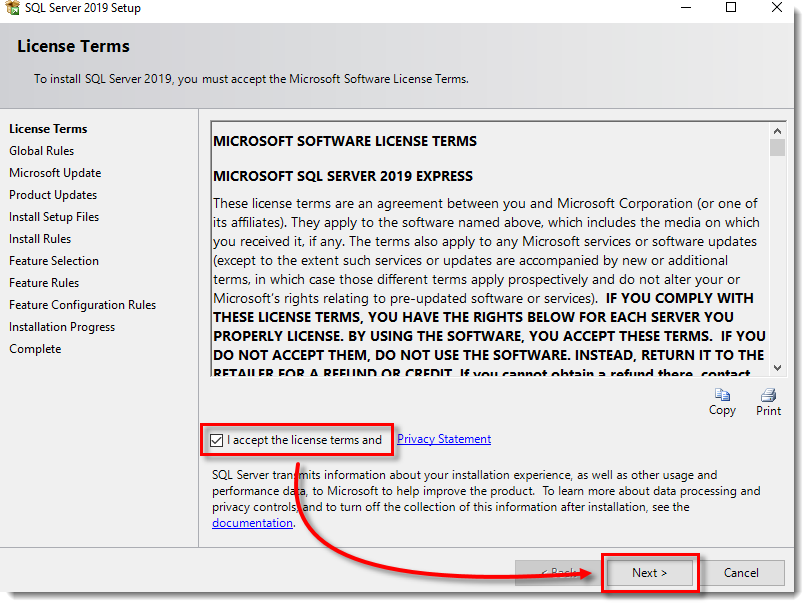This screenshot has height=607, width=809.
Task: Minimize the SQL Server 2019 Setup window
Action: pyautogui.click(x=686, y=7)
